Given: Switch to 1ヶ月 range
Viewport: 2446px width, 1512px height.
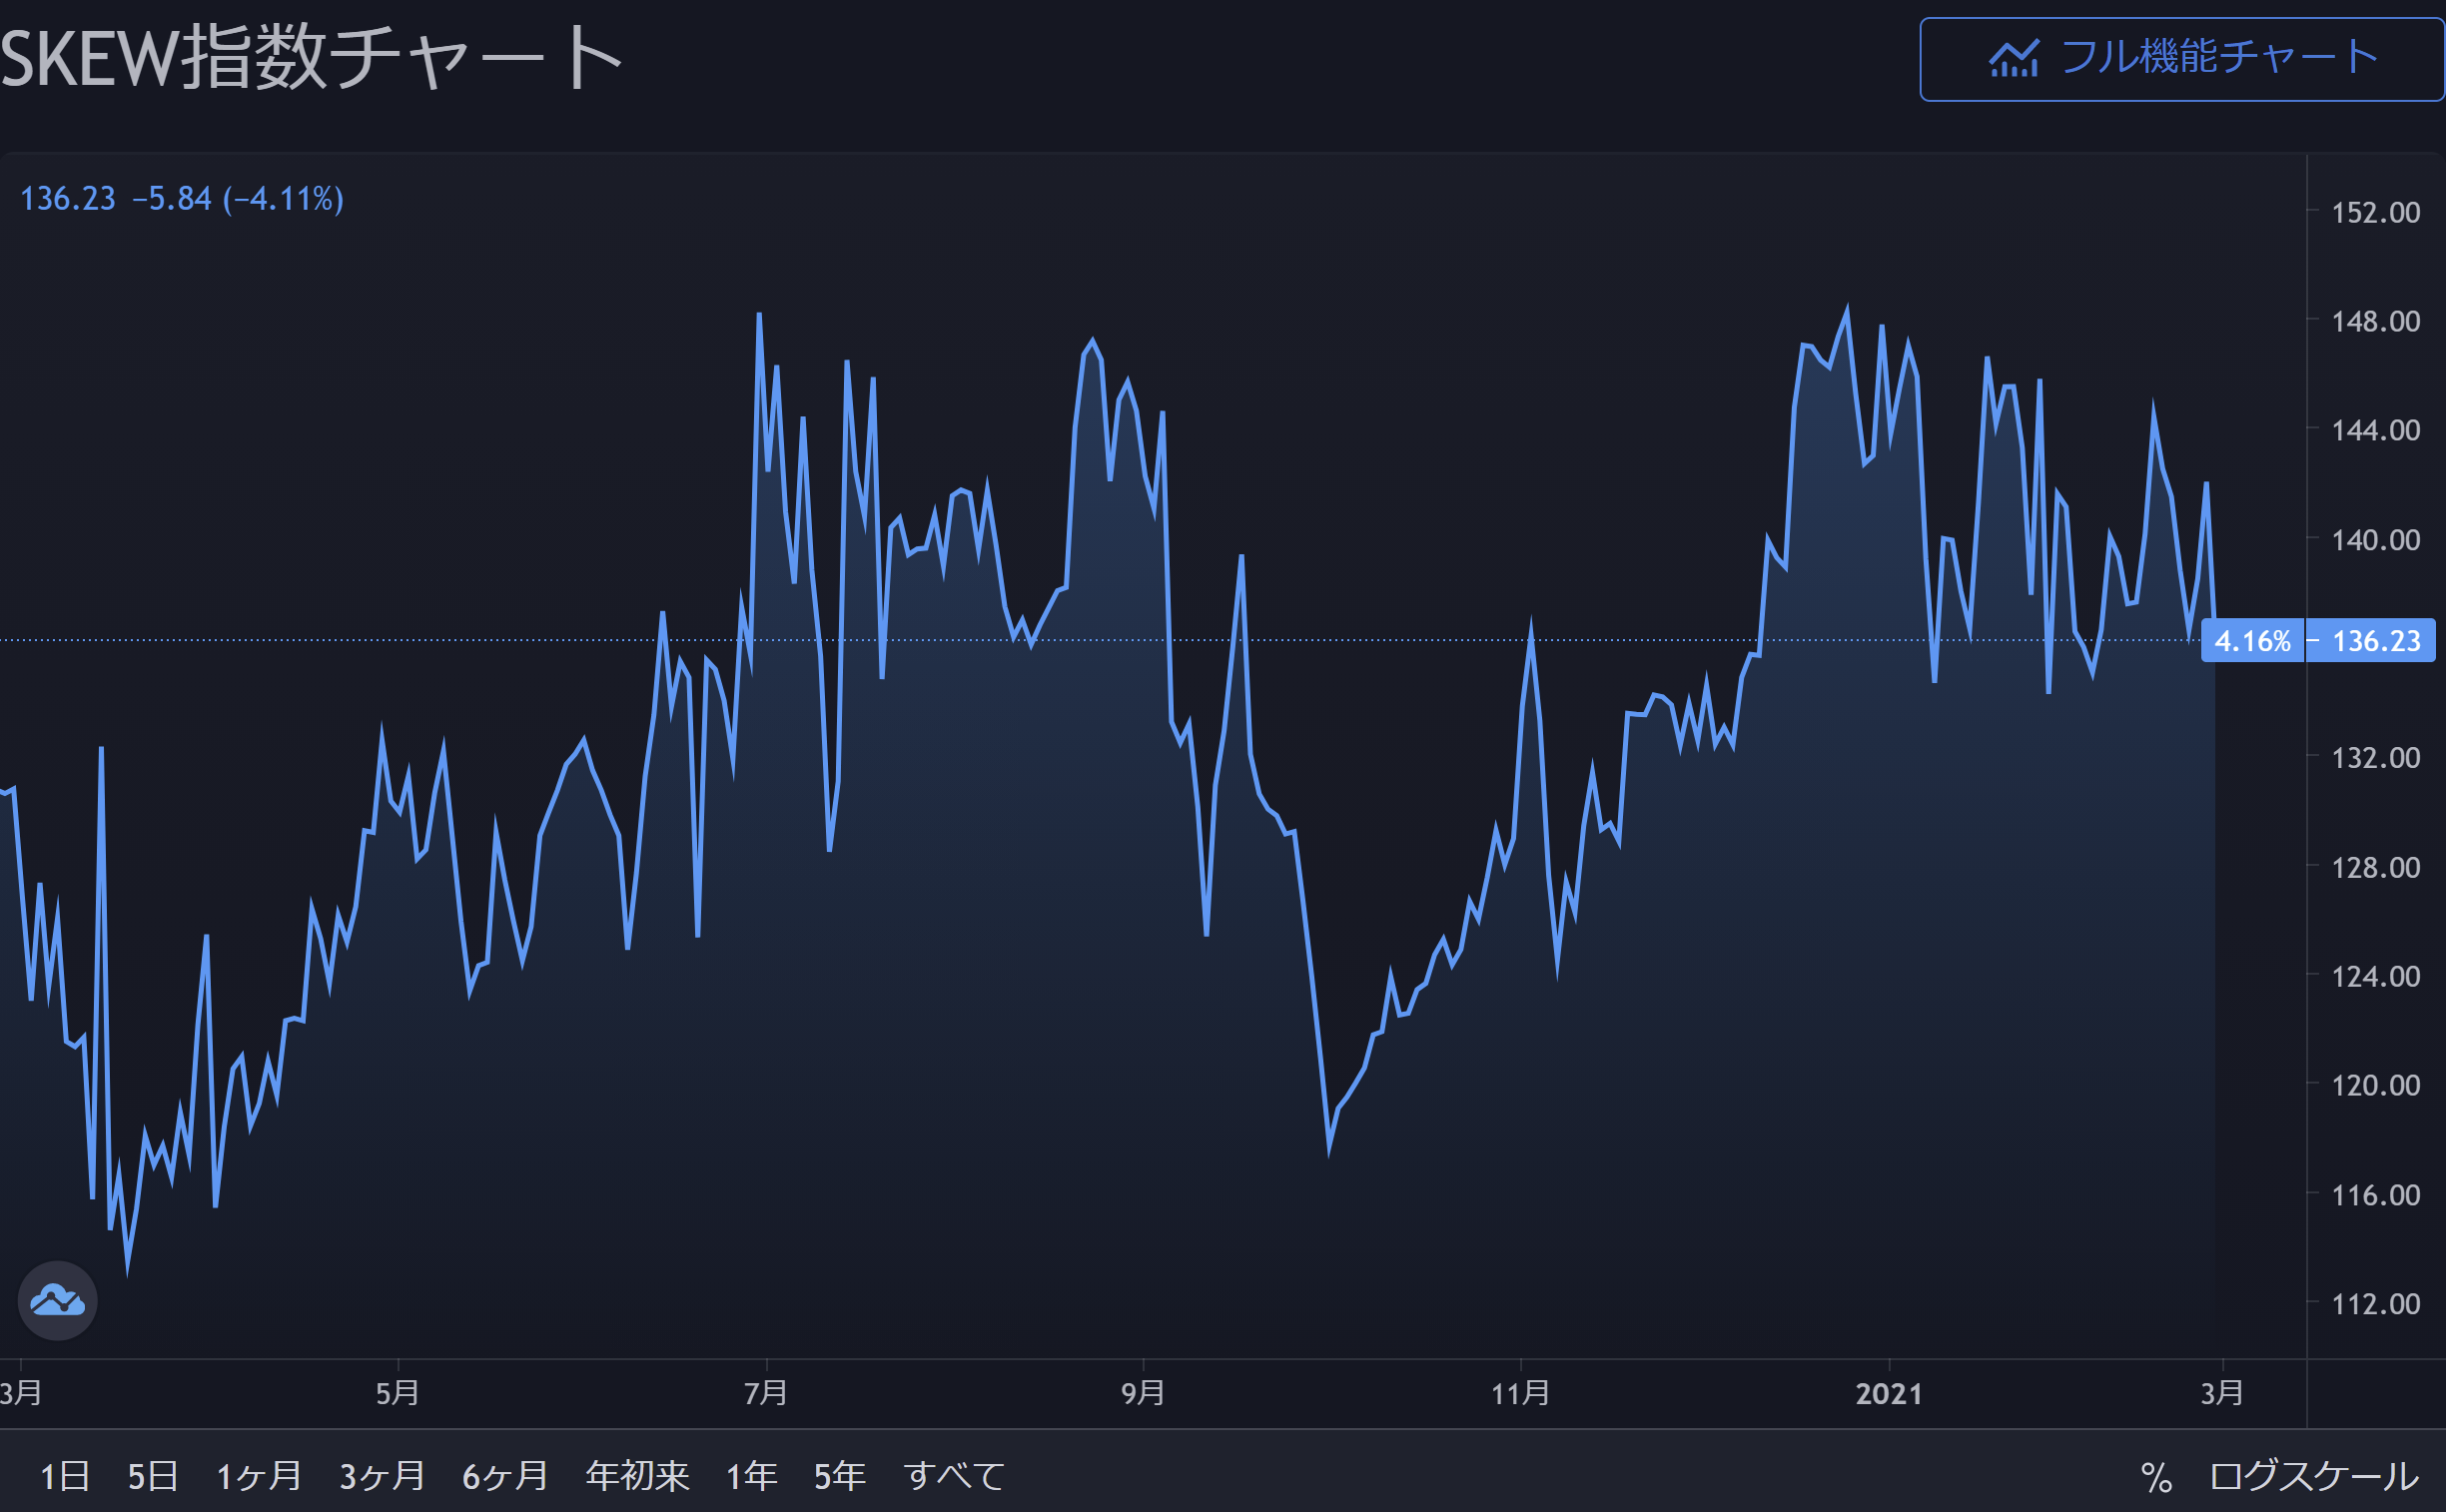Looking at the screenshot, I should pyautogui.click(x=259, y=1476).
